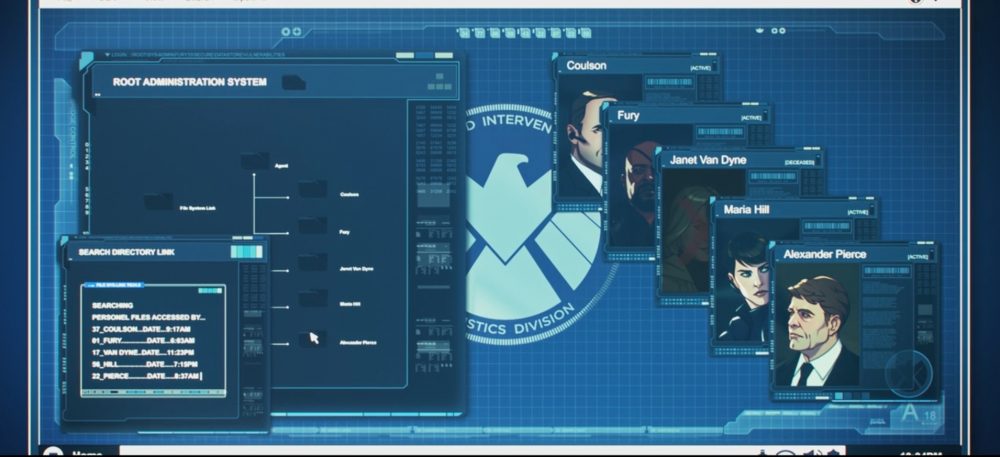The width and height of the screenshot is (1000, 457).
Task: Open the Coulson folder icon
Action: 312,189
